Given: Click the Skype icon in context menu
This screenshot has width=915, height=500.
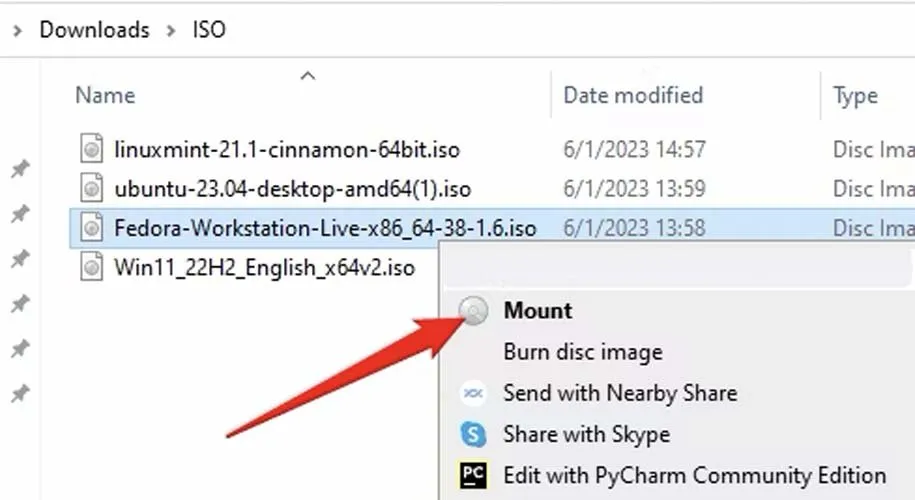Looking at the screenshot, I should pos(473,434).
